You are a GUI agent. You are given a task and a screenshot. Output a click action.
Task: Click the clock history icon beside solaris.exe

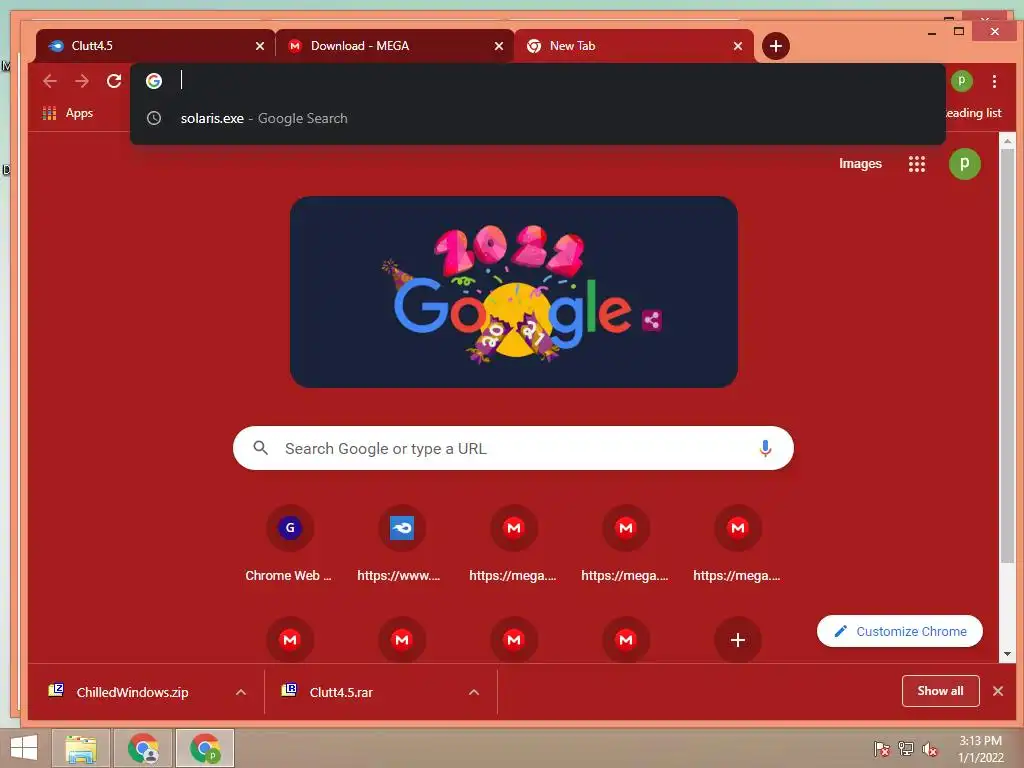click(x=154, y=118)
